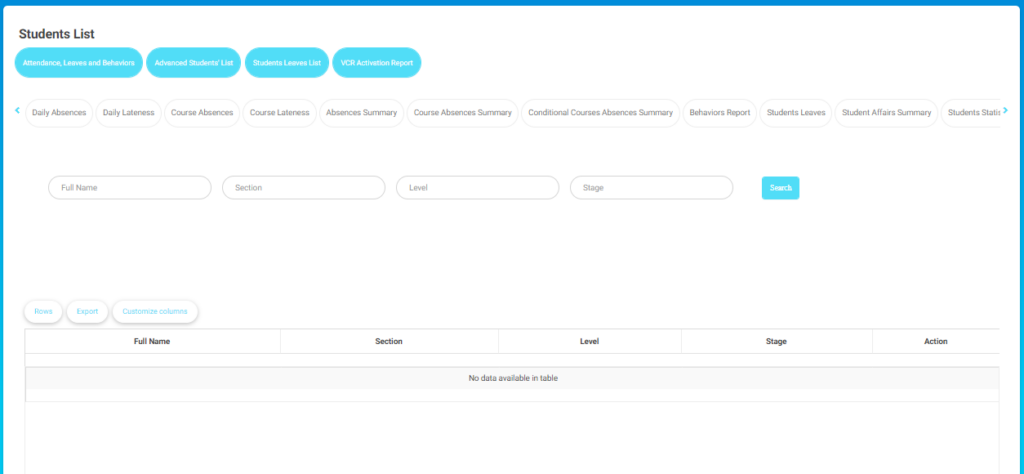Open Advanced Students' List
Screen dimensions: 1024x474
tap(193, 63)
